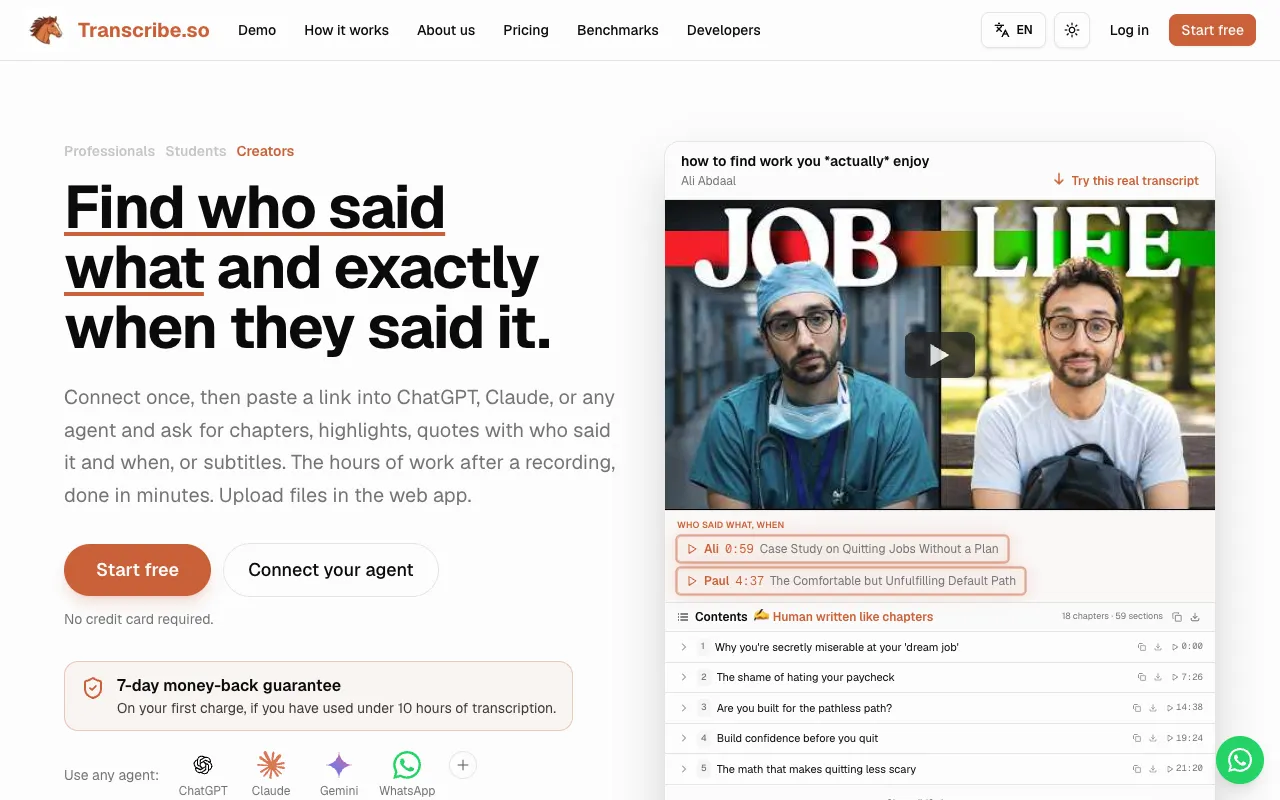Open Benchmarks in the navigation
Screen dimensions: 1280x800
click(618, 30)
